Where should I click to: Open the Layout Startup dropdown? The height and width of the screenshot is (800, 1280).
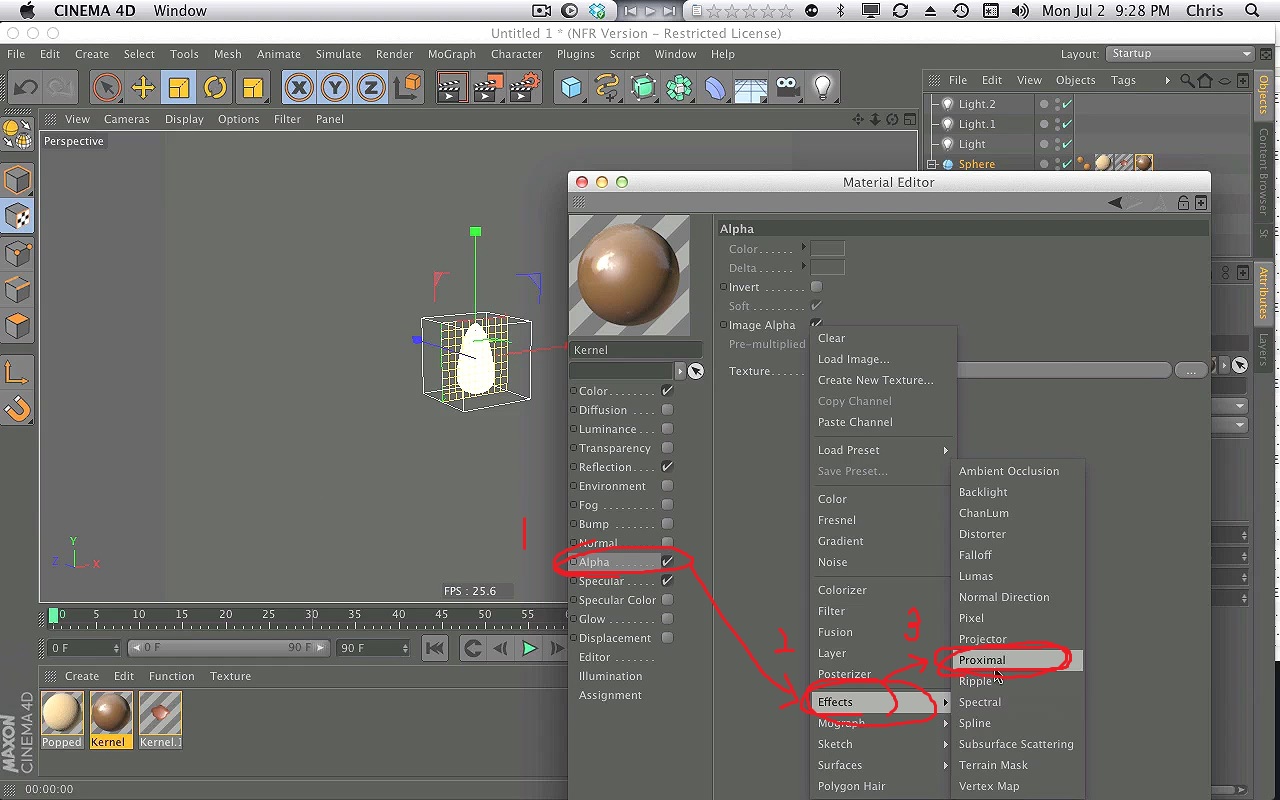[x=1180, y=54]
